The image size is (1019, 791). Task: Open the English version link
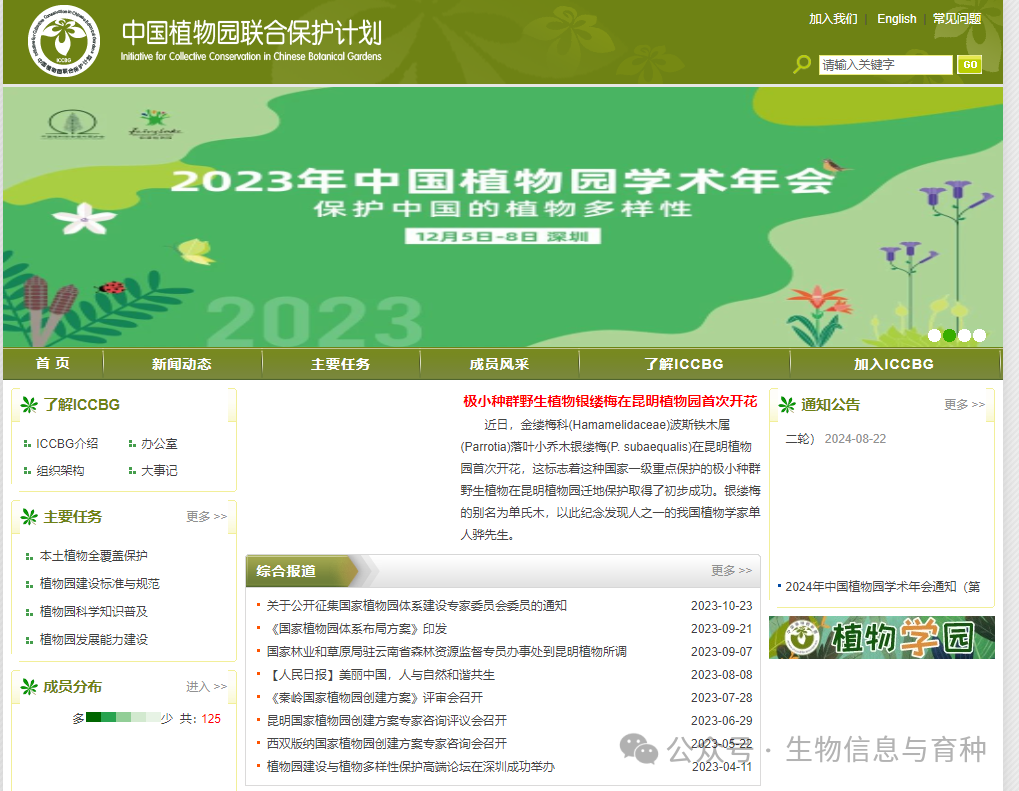tap(896, 18)
